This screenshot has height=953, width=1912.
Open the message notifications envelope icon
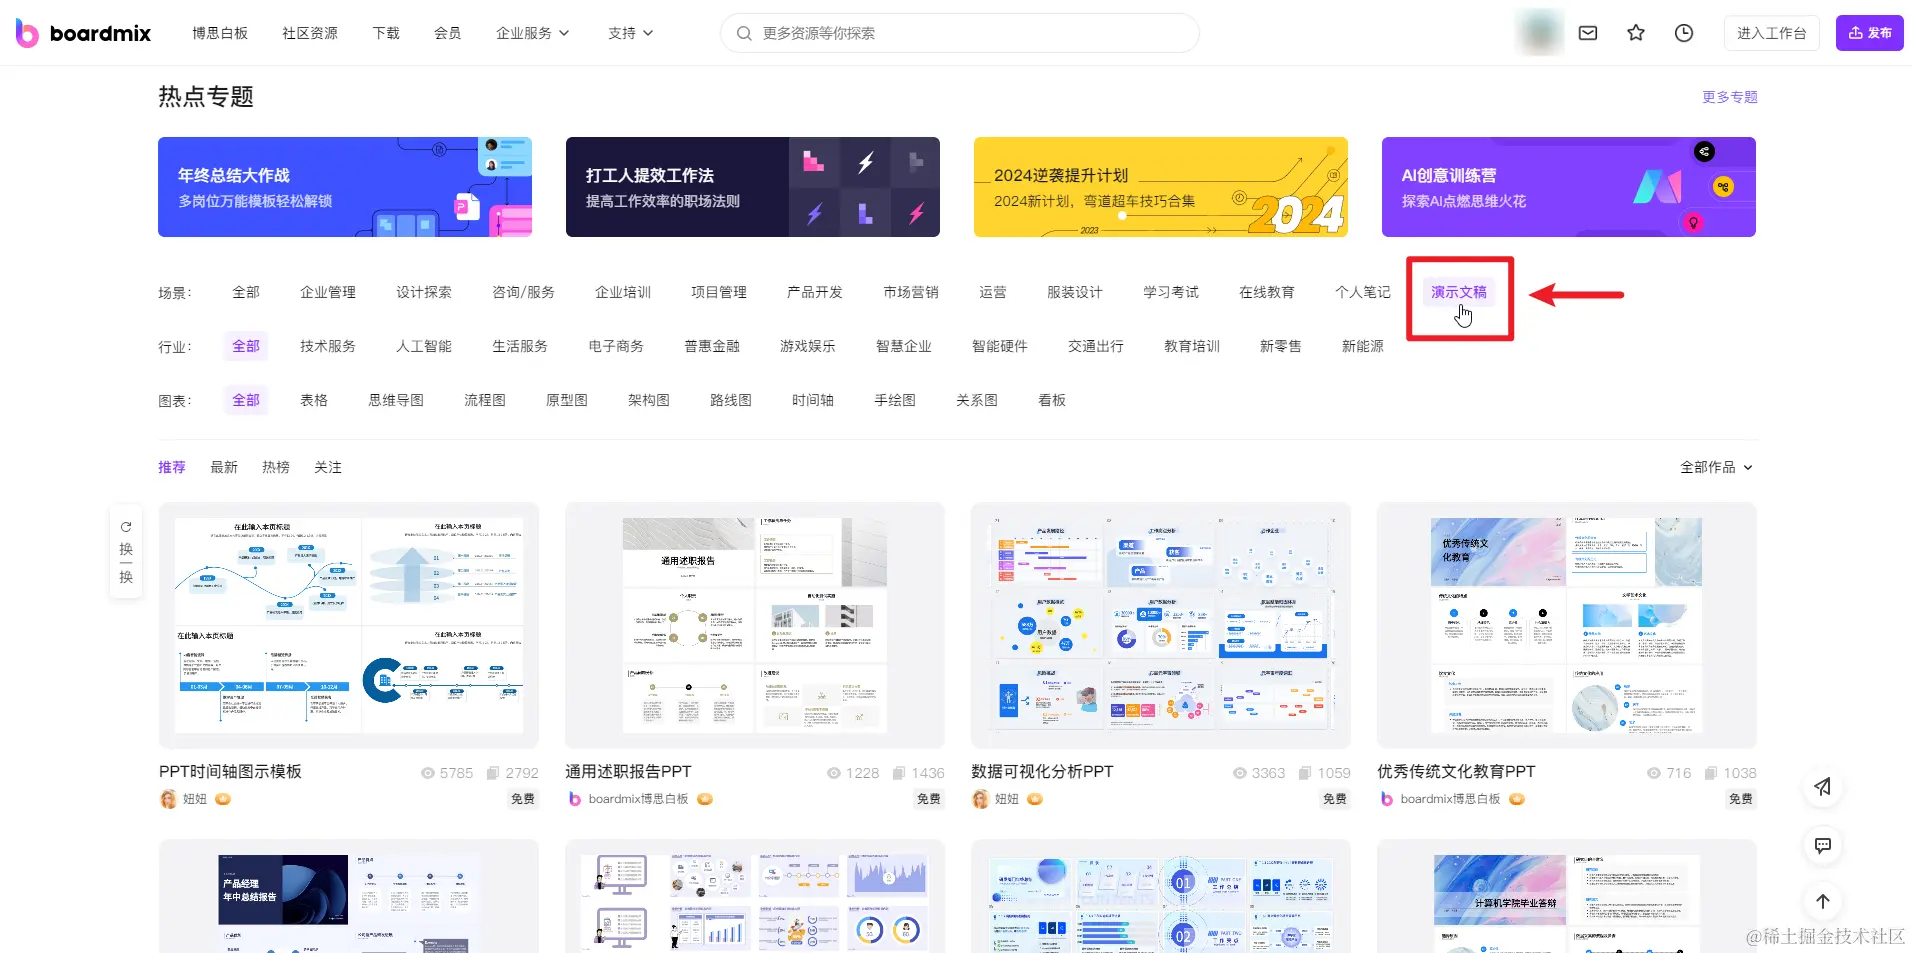click(x=1587, y=32)
